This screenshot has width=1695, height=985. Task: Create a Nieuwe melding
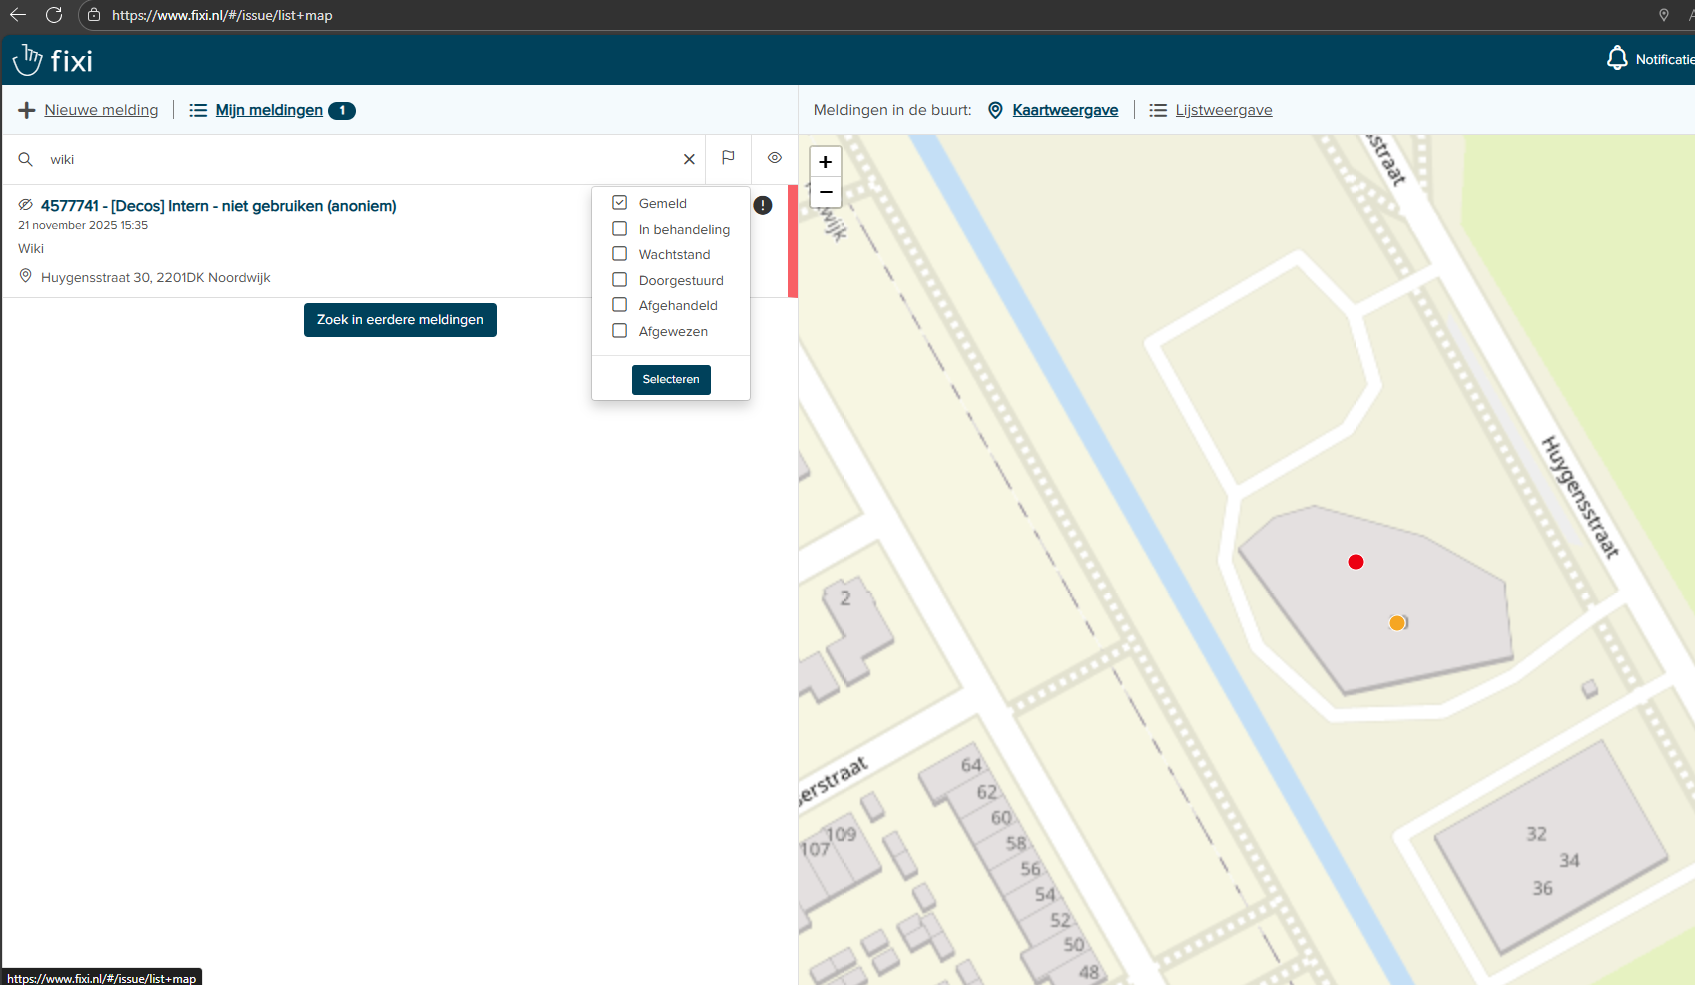100,110
